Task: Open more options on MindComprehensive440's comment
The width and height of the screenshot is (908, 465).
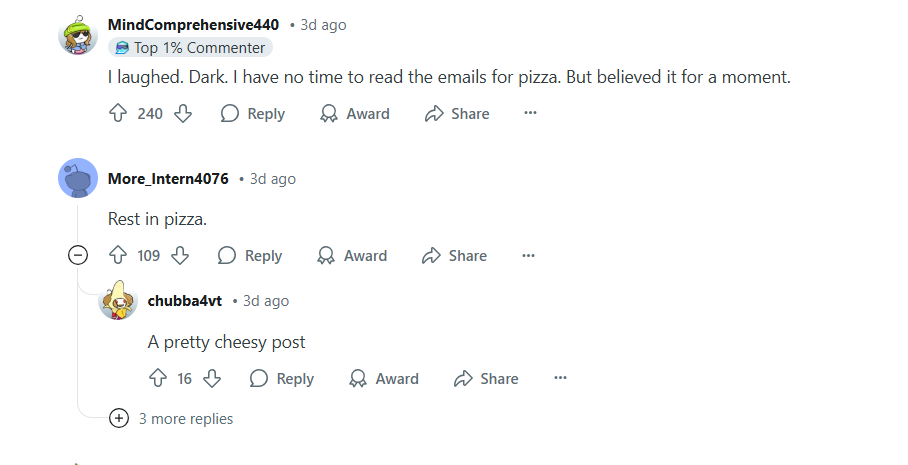Action: [x=530, y=114]
